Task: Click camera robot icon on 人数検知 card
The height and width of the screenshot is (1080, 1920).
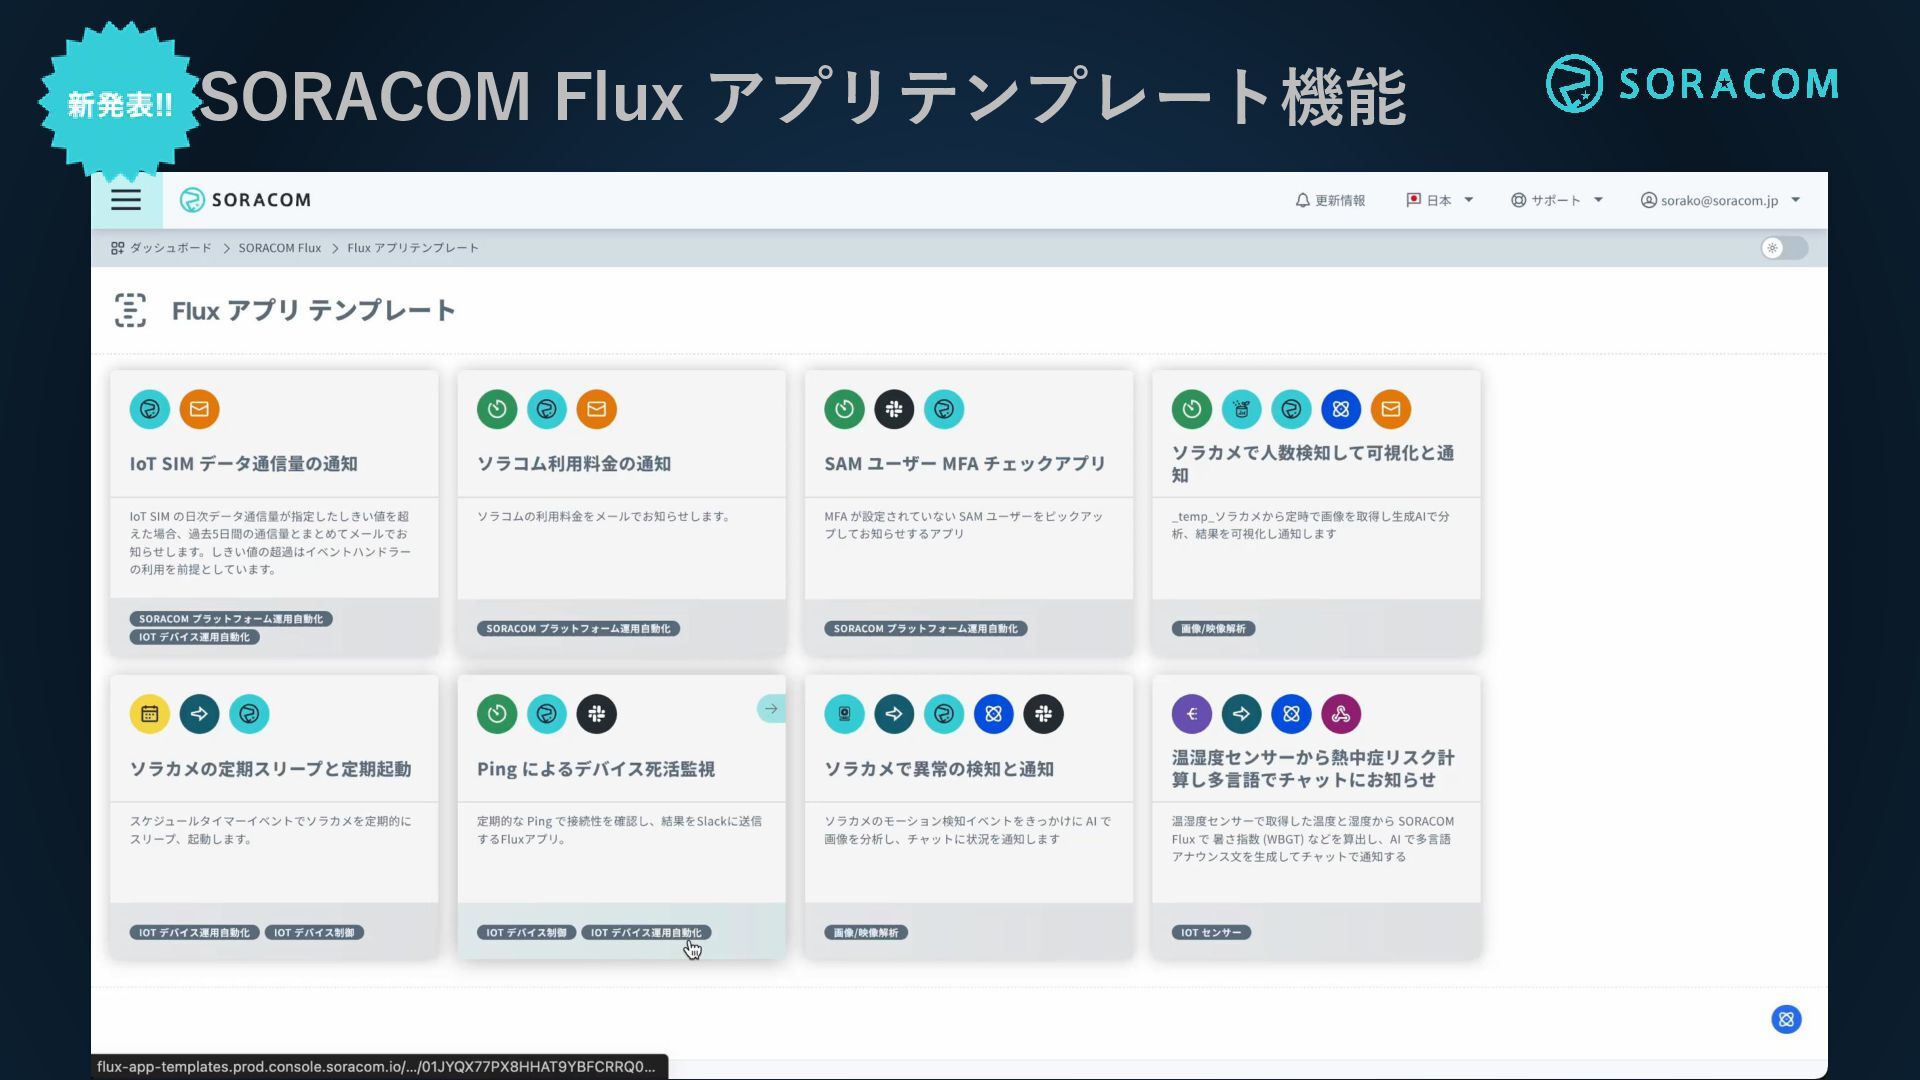Action: coord(1242,409)
